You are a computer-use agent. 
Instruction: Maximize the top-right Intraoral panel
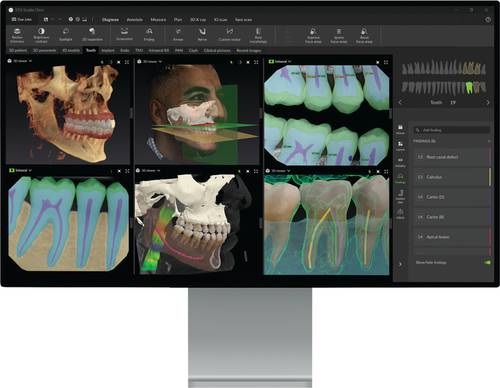(386, 62)
